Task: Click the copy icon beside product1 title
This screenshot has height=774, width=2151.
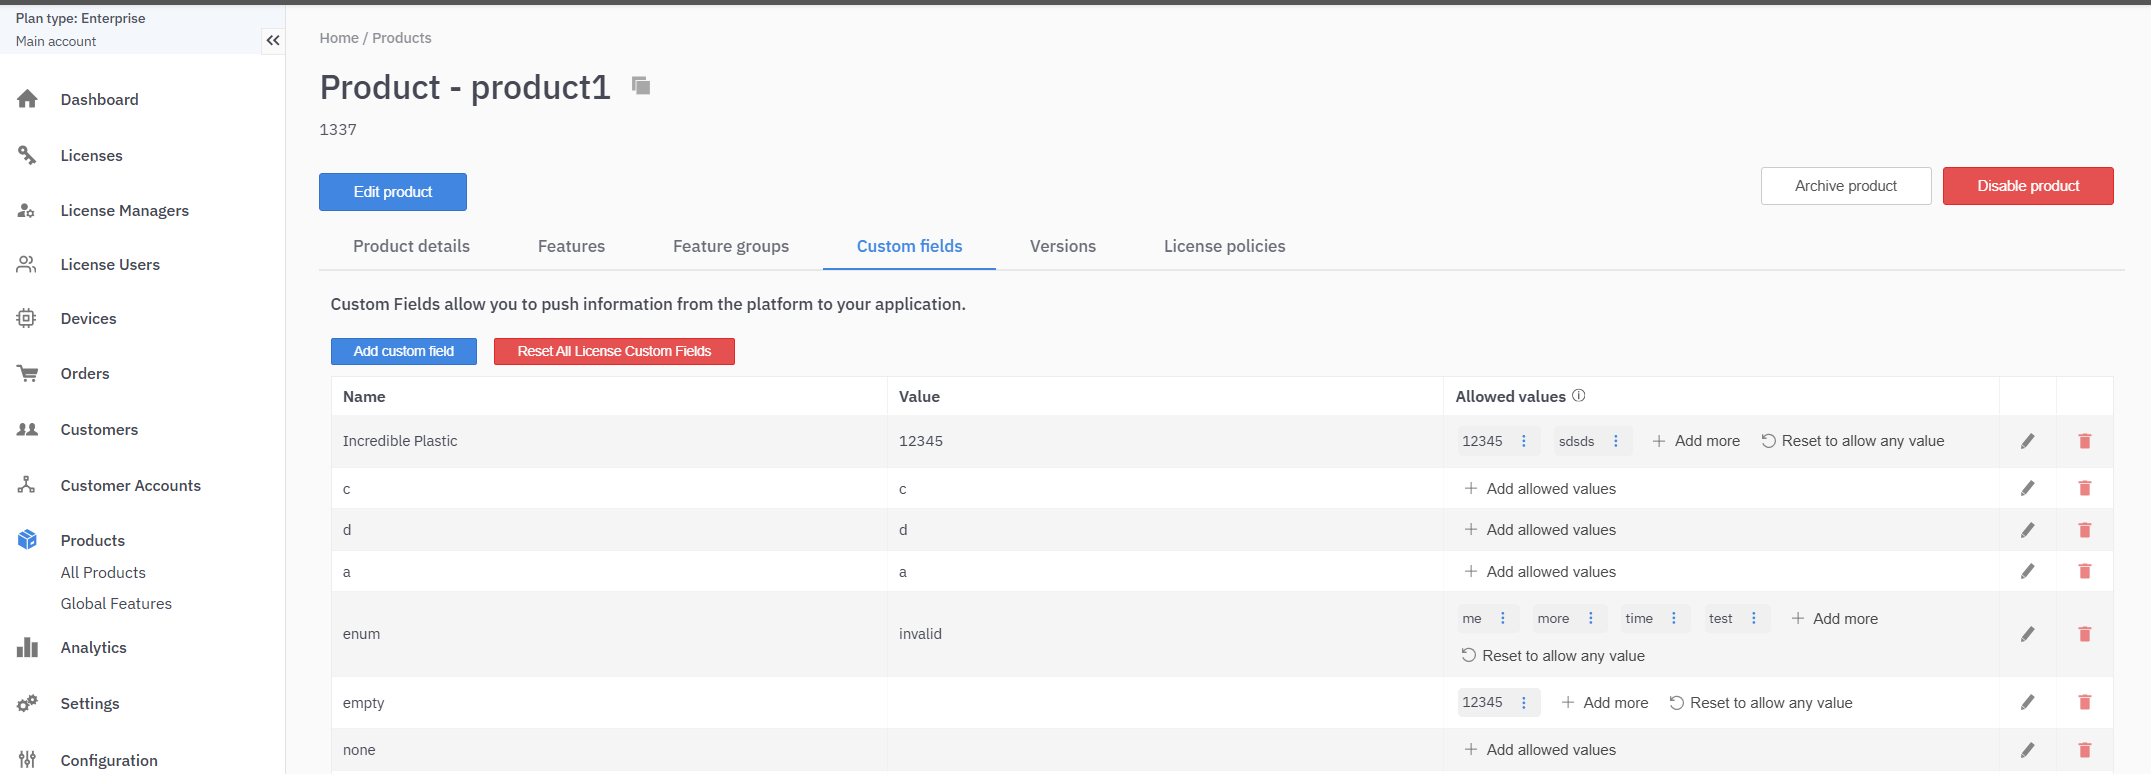Action: click(641, 86)
